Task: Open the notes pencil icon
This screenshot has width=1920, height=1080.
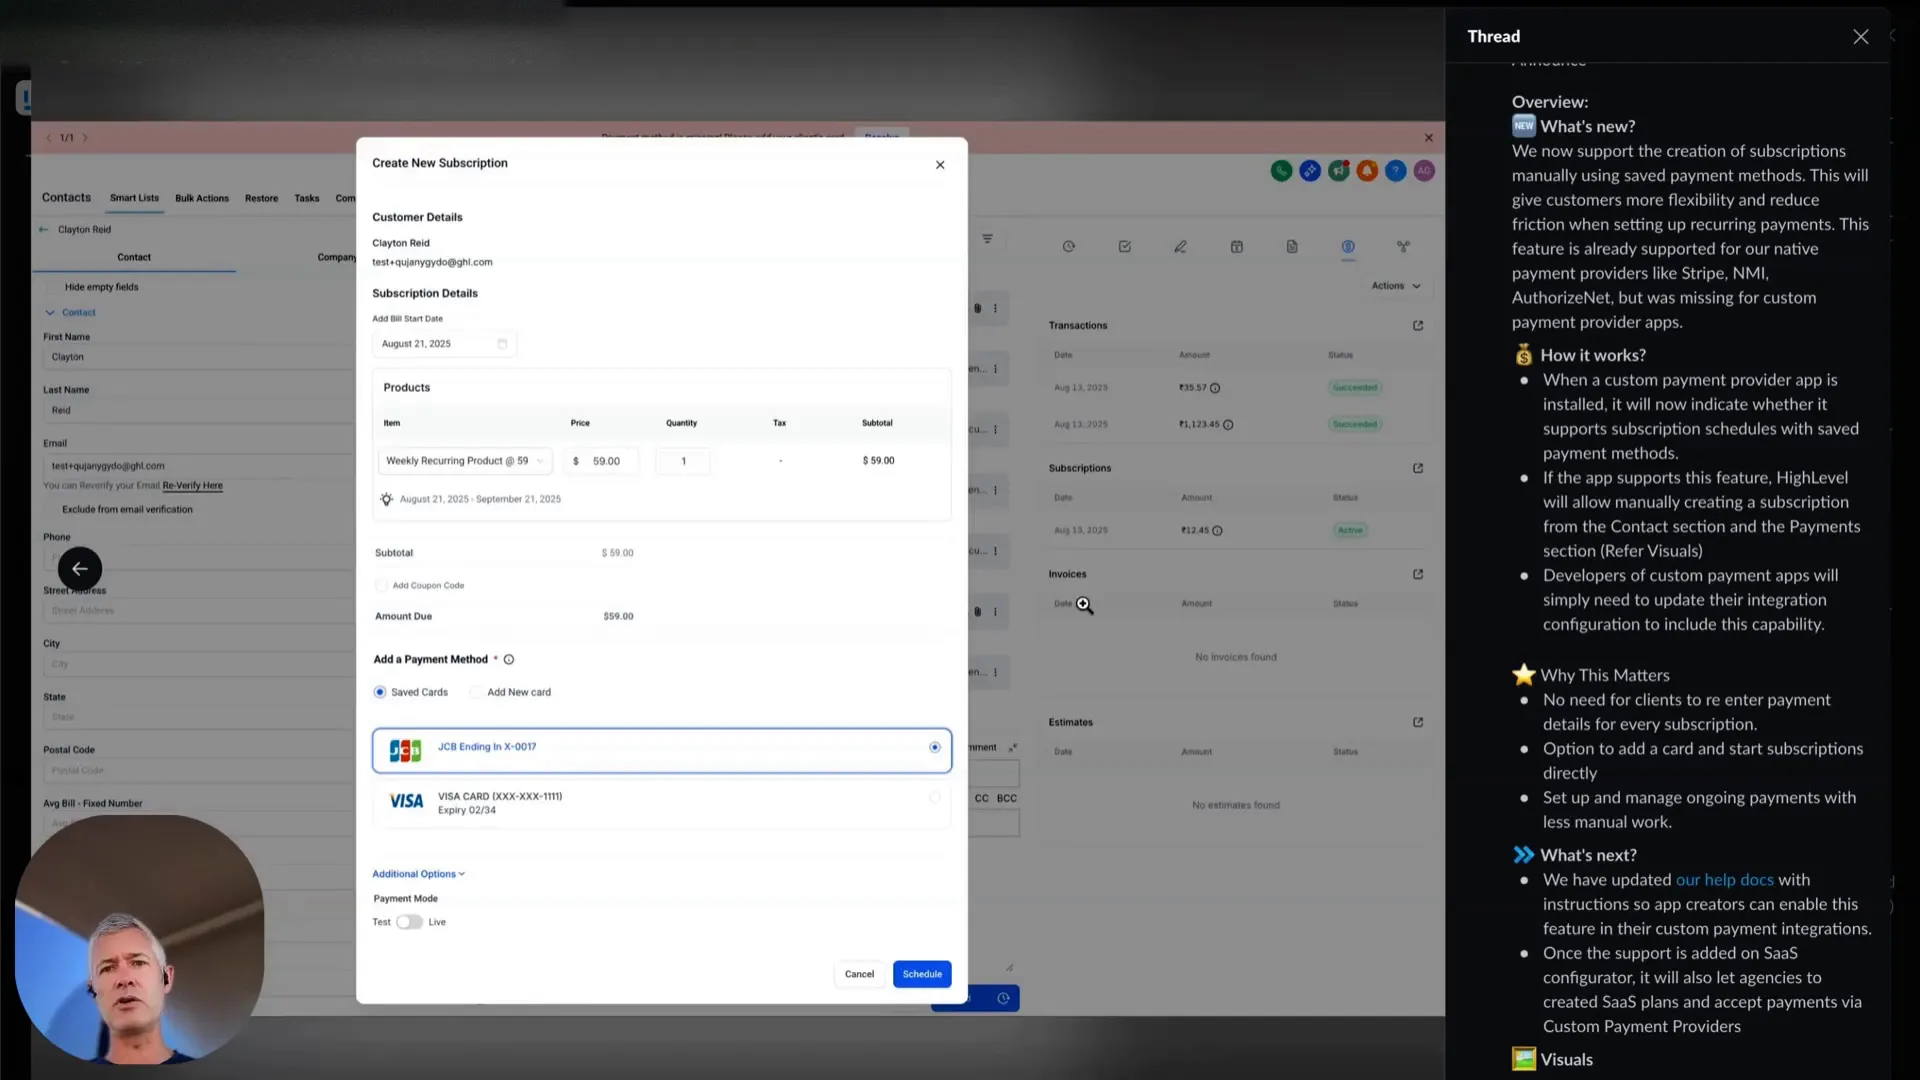Action: pos(1181,247)
